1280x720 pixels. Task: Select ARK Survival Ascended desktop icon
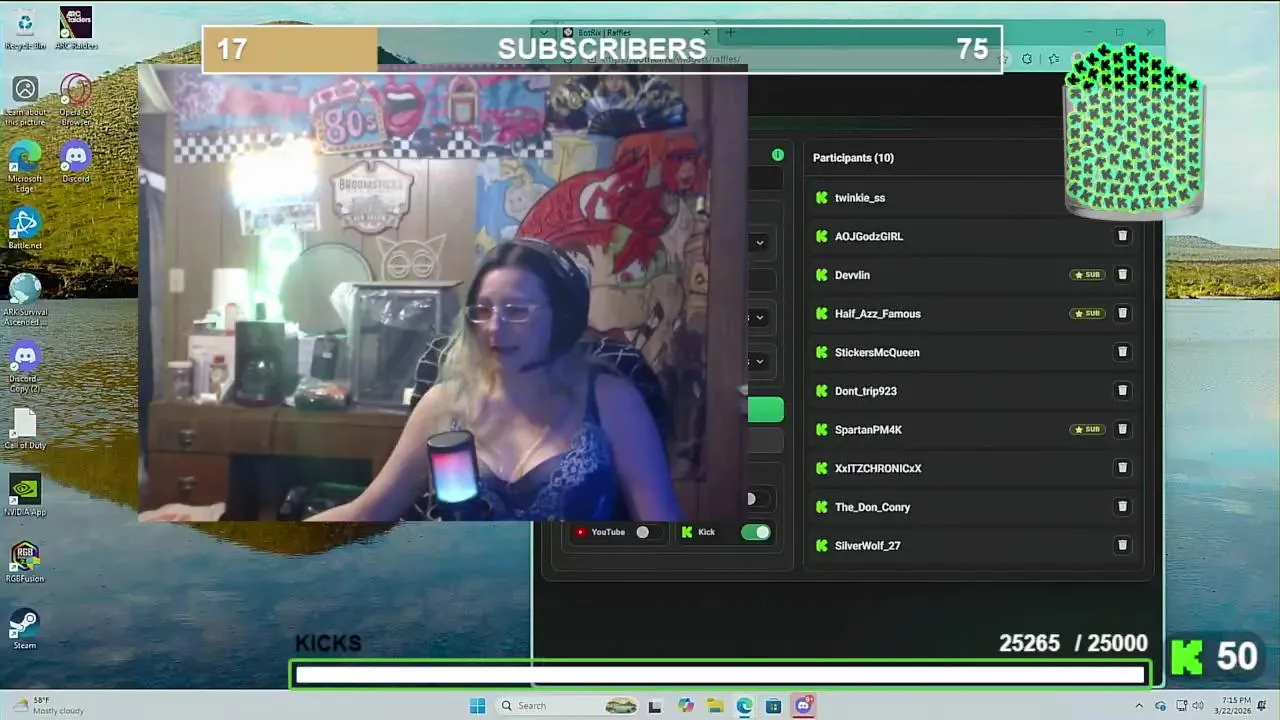coord(25,299)
